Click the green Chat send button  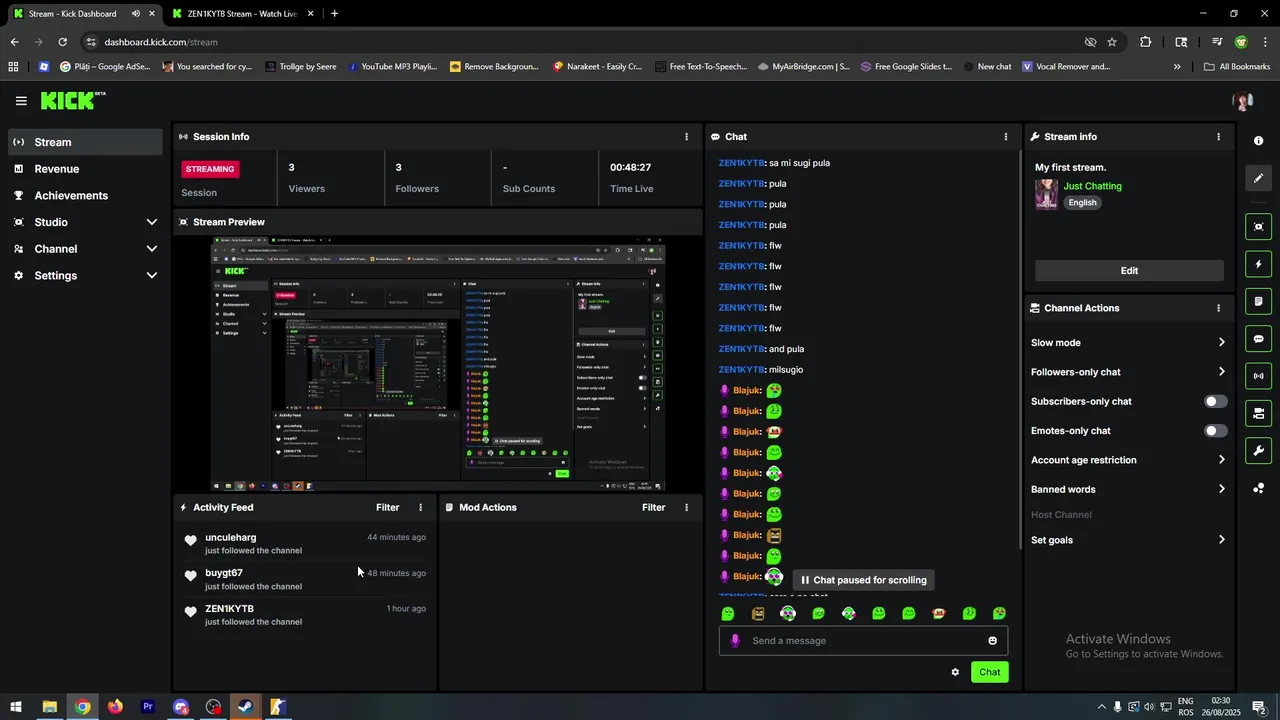(x=989, y=672)
